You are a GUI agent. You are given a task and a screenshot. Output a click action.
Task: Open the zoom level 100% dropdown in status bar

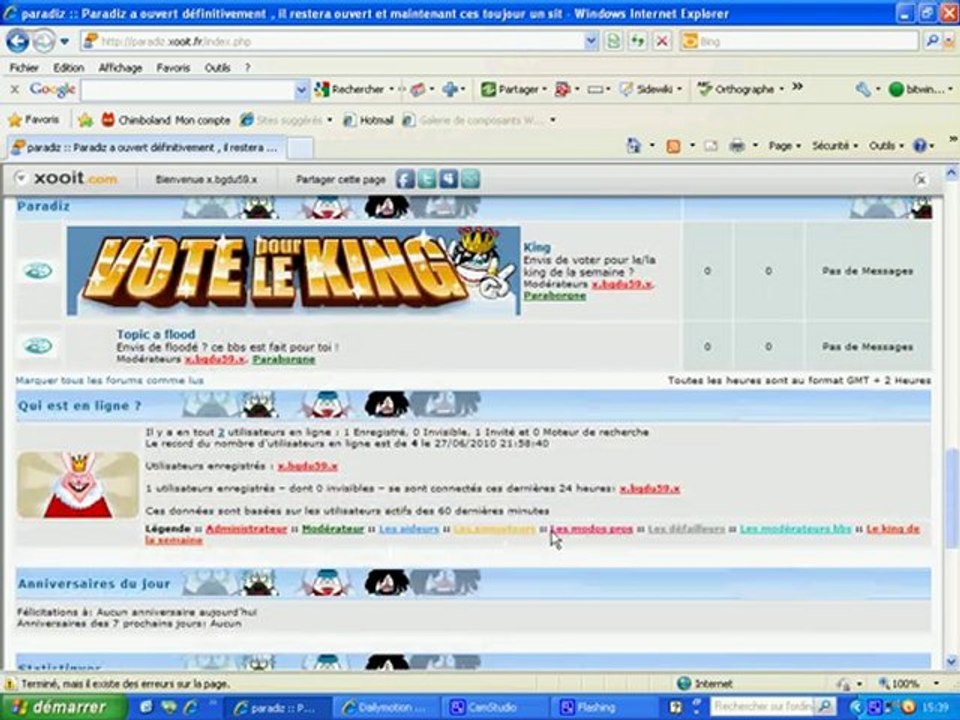pos(936,683)
